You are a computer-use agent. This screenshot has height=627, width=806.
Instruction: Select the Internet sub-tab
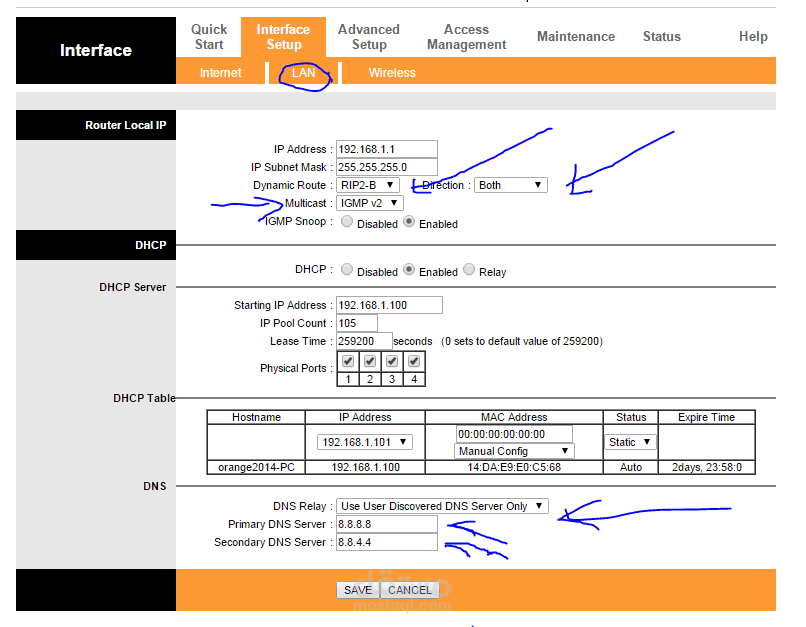coord(221,72)
